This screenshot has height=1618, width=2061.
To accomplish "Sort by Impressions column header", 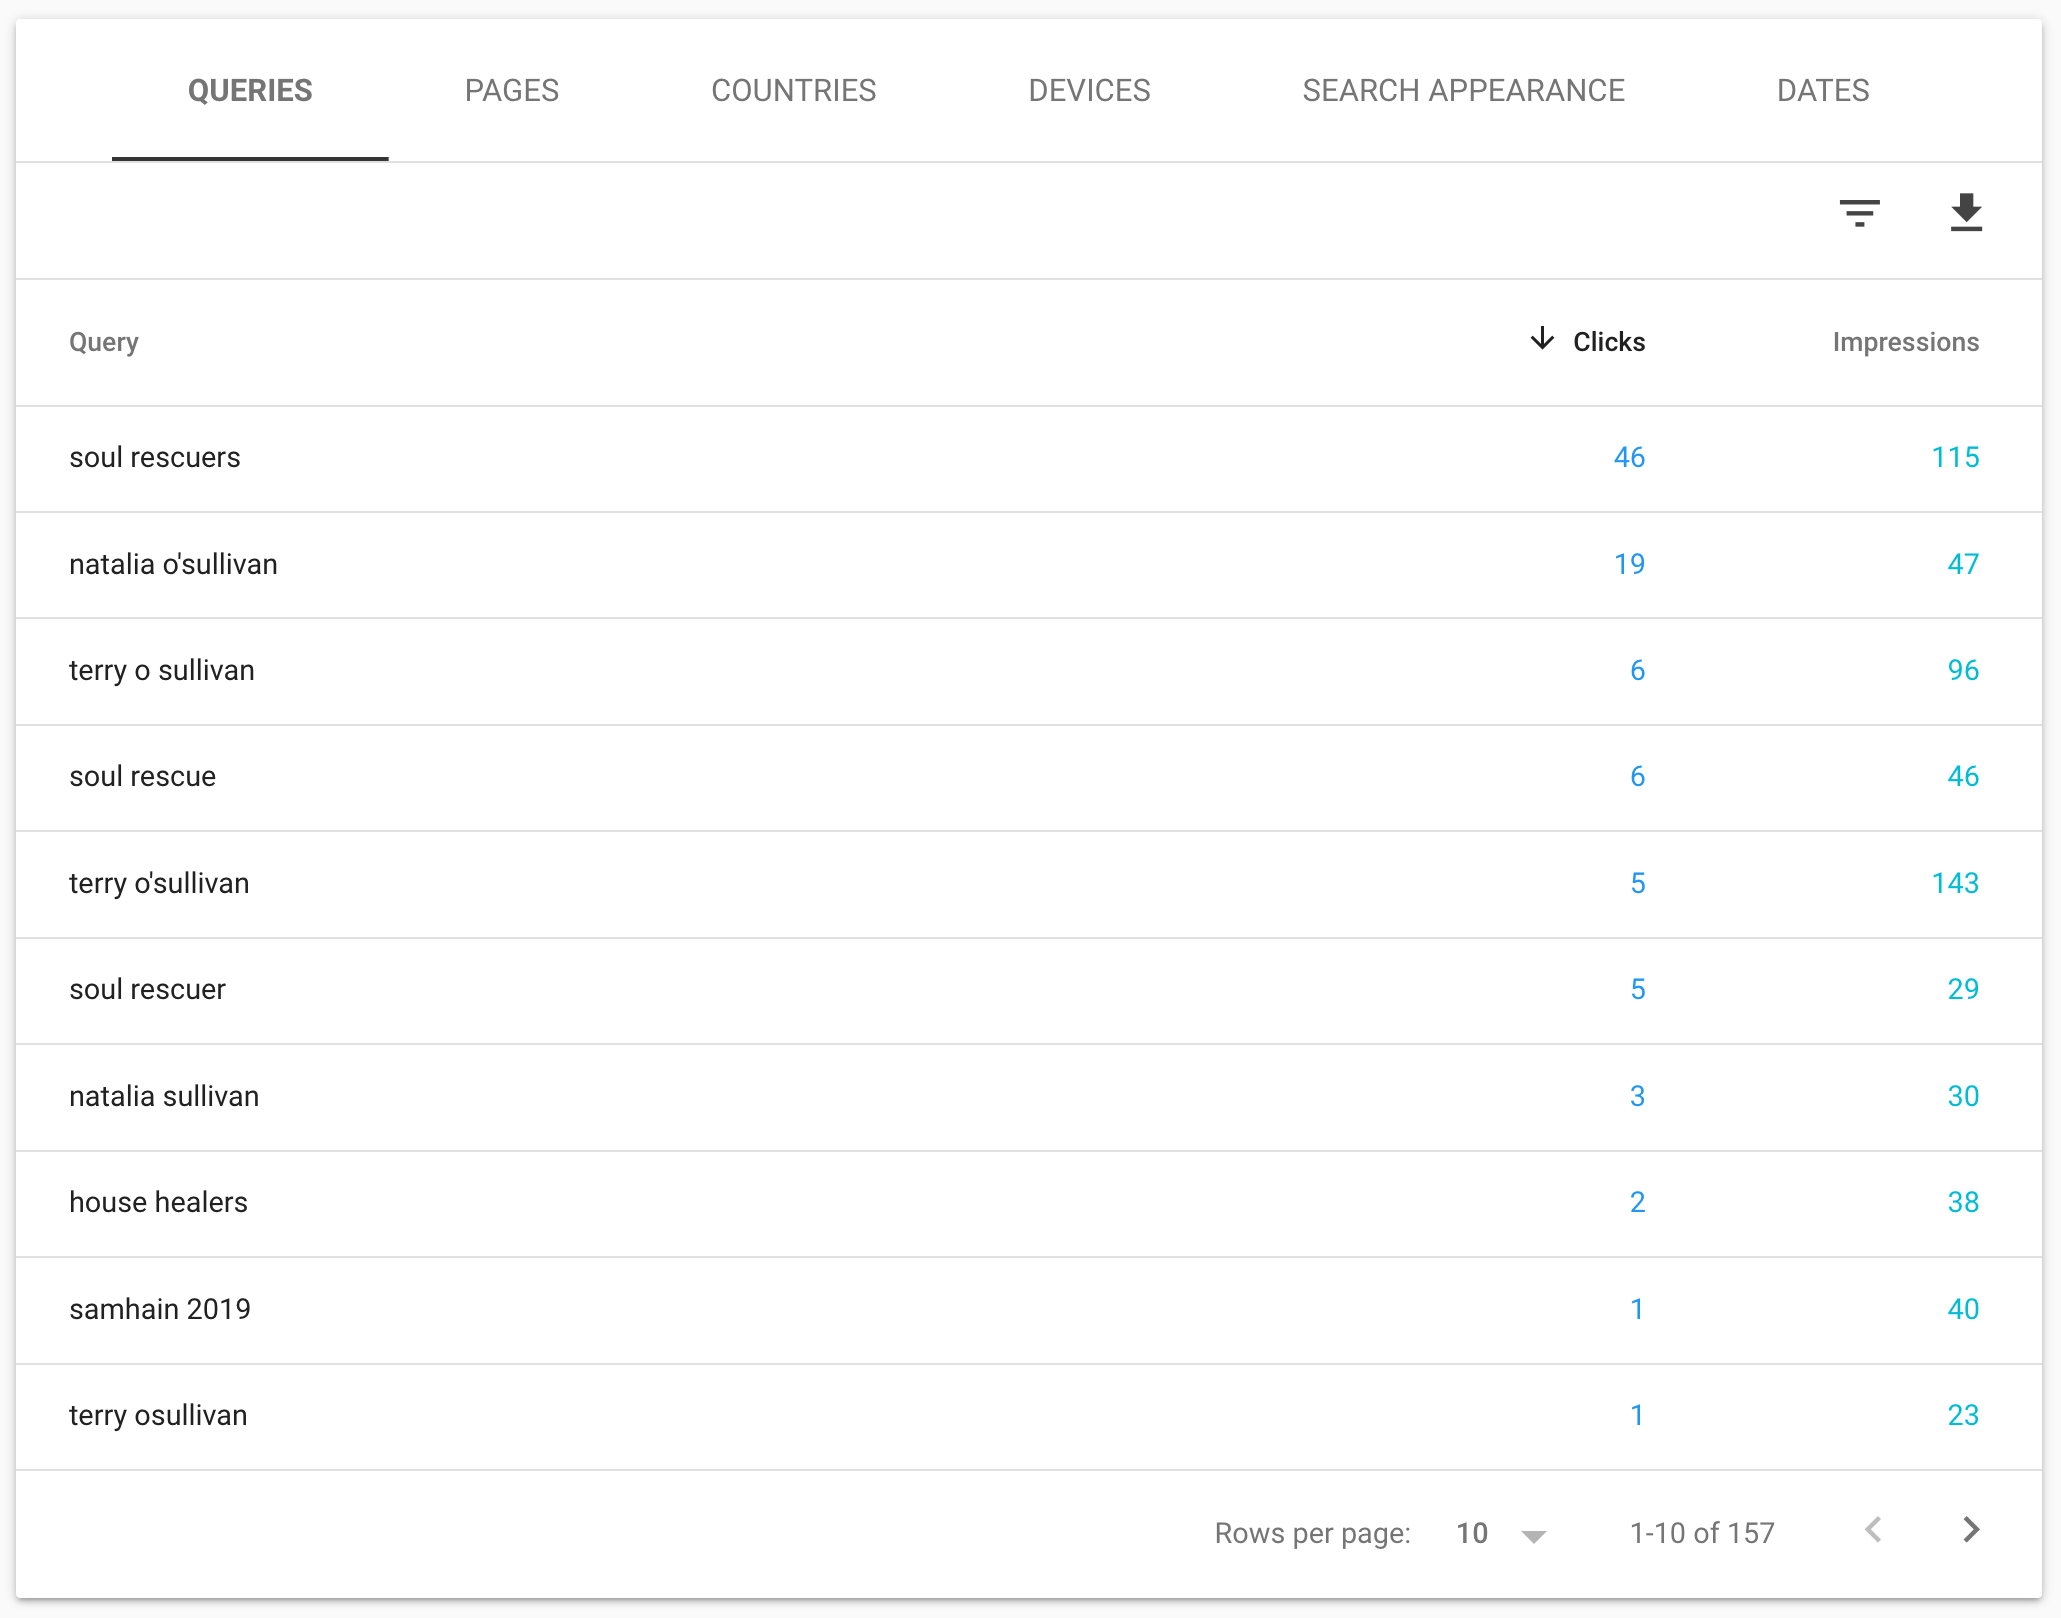I will (x=1905, y=342).
